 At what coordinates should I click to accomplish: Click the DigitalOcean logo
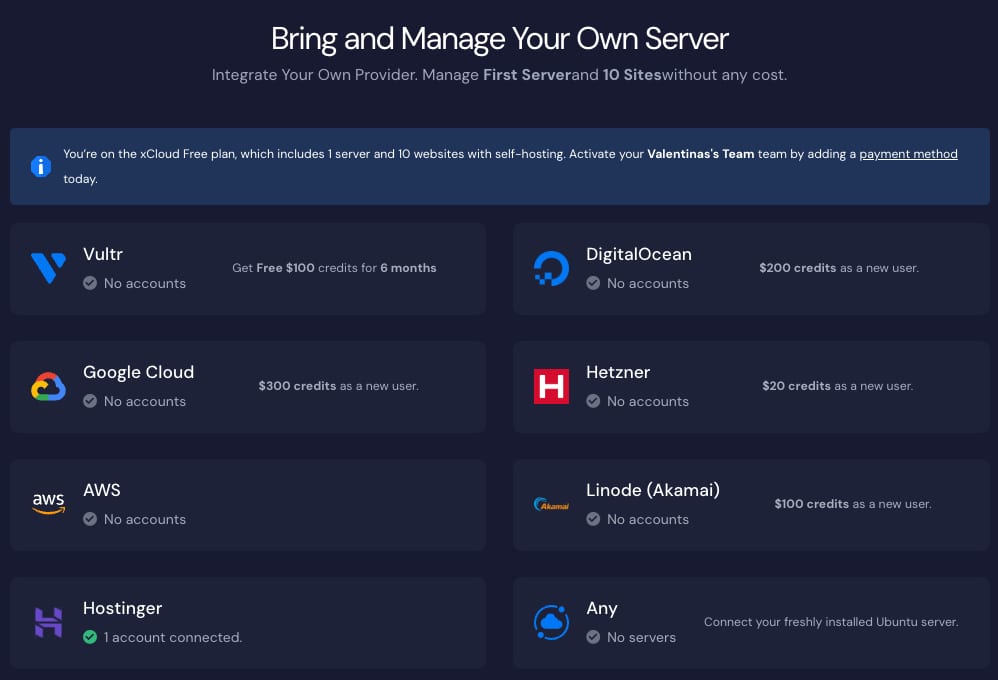click(551, 268)
